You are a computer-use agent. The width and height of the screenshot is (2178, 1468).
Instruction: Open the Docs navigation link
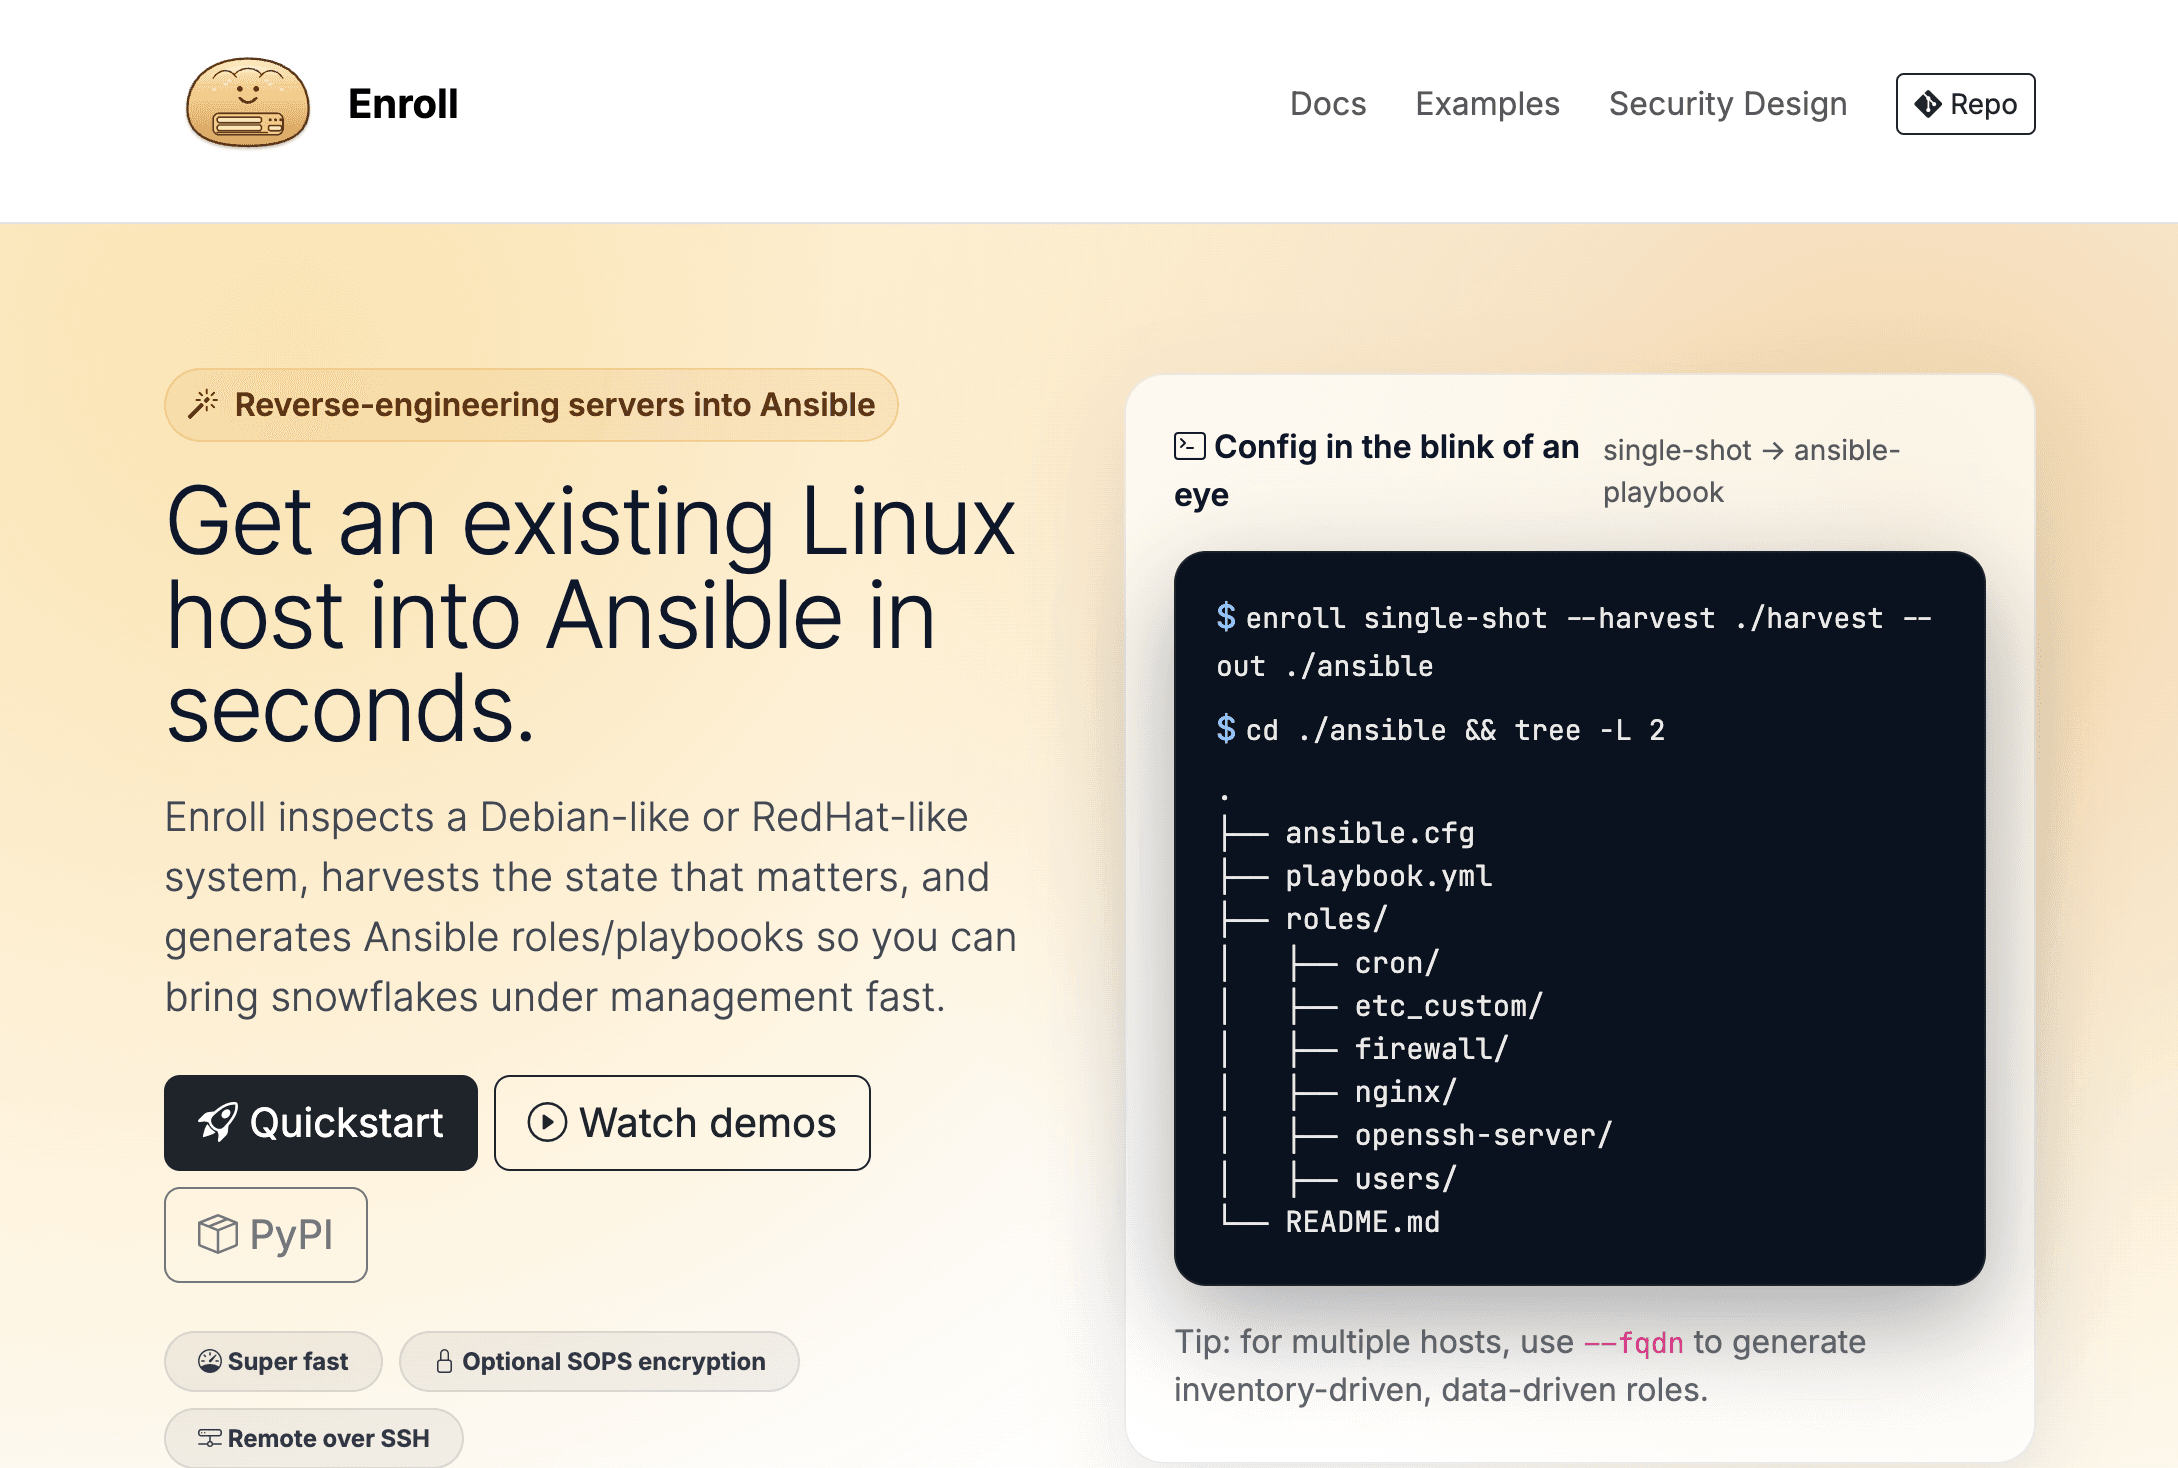point(1327,104)
